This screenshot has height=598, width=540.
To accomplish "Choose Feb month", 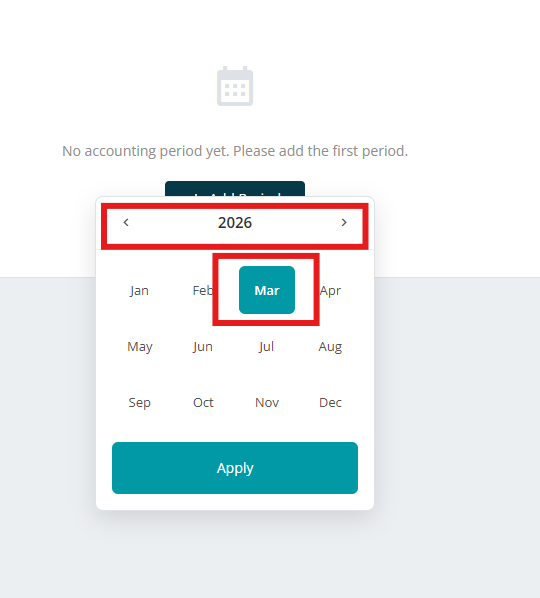I will tap(203, 291).
